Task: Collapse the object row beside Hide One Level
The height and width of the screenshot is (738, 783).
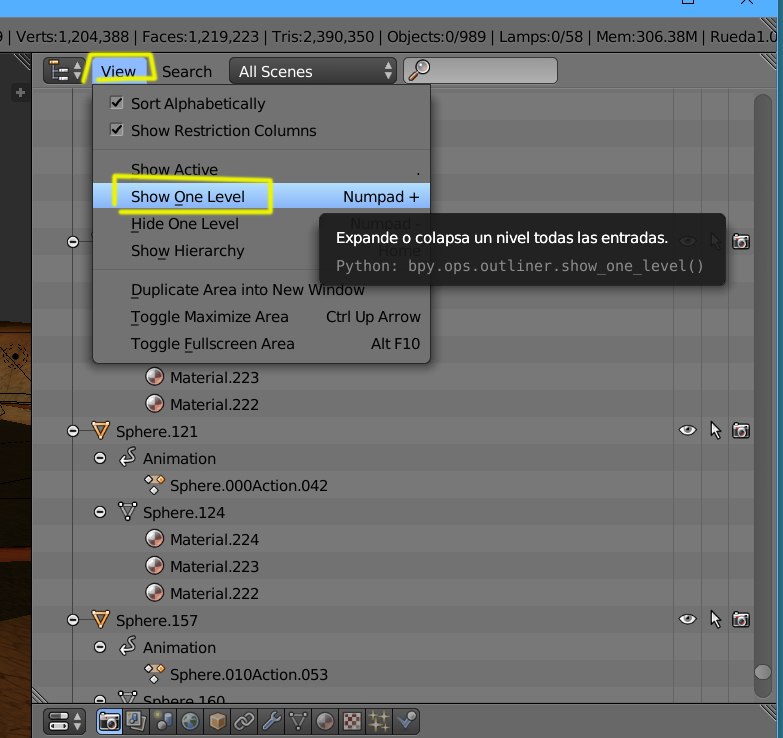Action: 73,242
